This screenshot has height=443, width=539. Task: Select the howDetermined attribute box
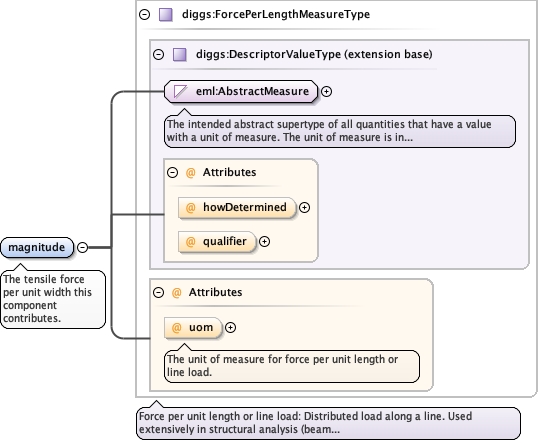coord(237,208)
